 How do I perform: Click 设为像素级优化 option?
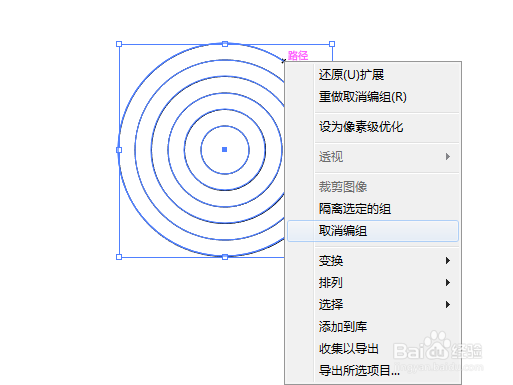(x=373, y=127)
